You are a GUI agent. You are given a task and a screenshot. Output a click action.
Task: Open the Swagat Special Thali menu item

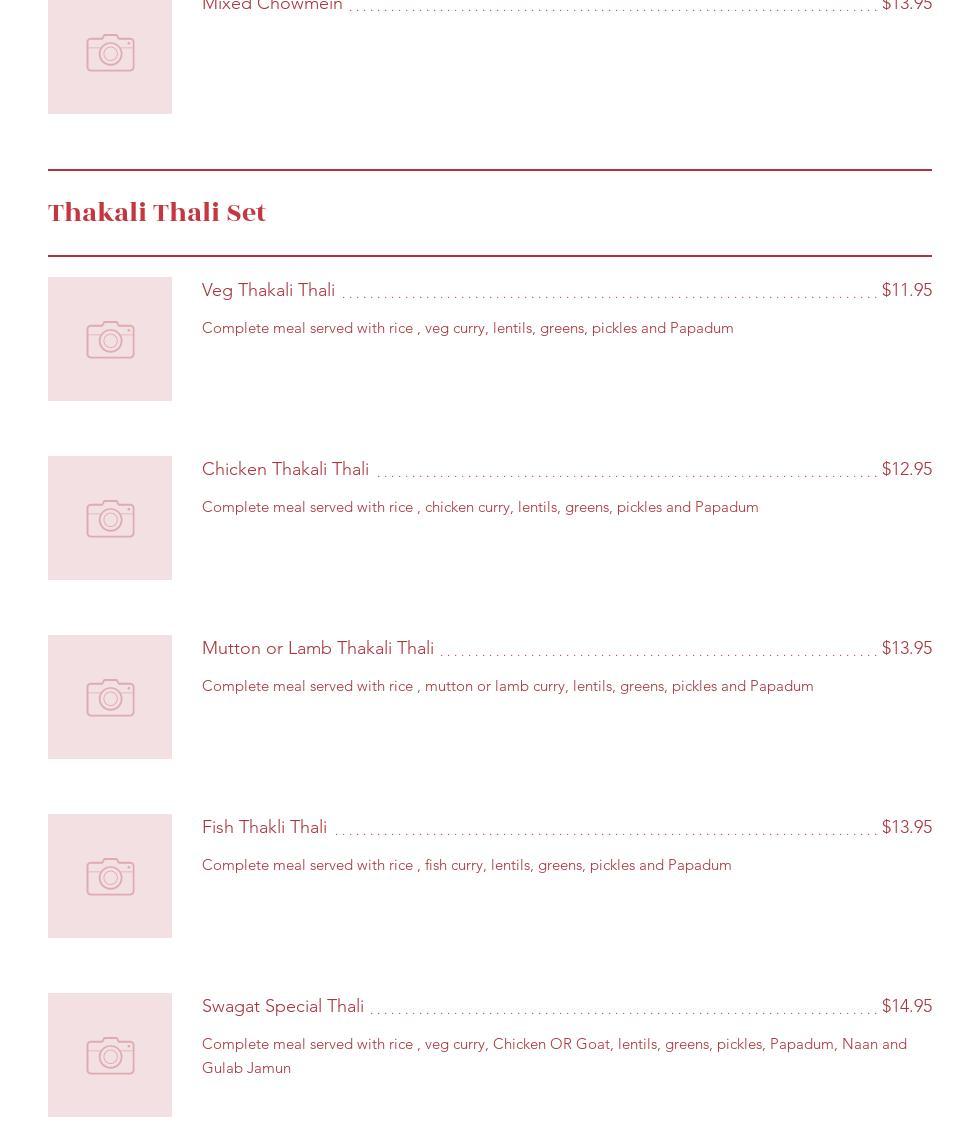pyautogui.click(x=283, y=1006)
